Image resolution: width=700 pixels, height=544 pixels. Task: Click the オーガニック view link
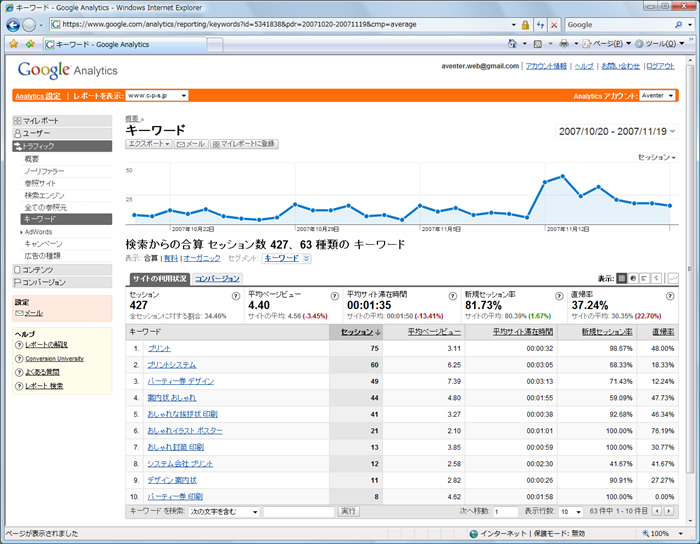pyautogui.click(x=202, y=258)
